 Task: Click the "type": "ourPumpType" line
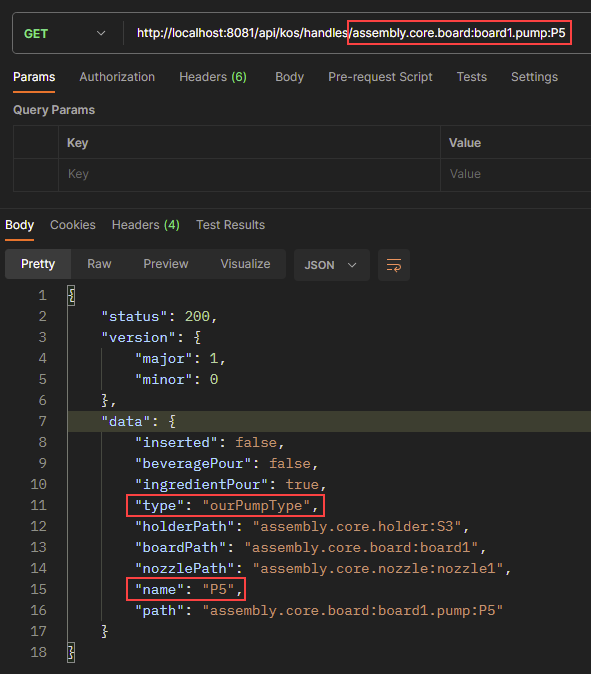click(226, 506)
